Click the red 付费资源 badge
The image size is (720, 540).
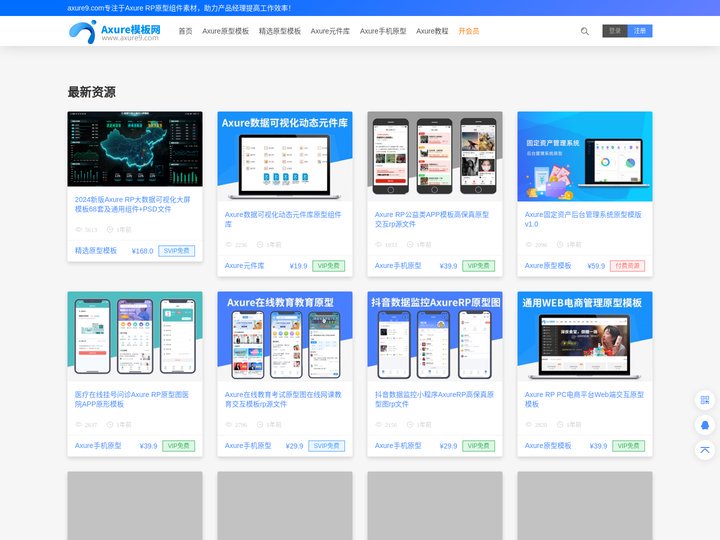coord(627,265)
